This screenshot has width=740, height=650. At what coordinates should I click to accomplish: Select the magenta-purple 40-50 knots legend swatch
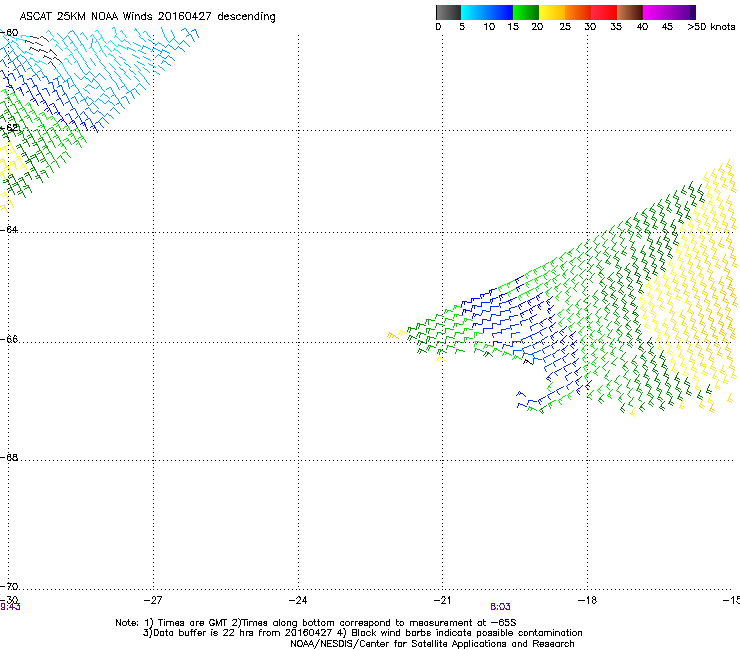[x=669, y=12]
